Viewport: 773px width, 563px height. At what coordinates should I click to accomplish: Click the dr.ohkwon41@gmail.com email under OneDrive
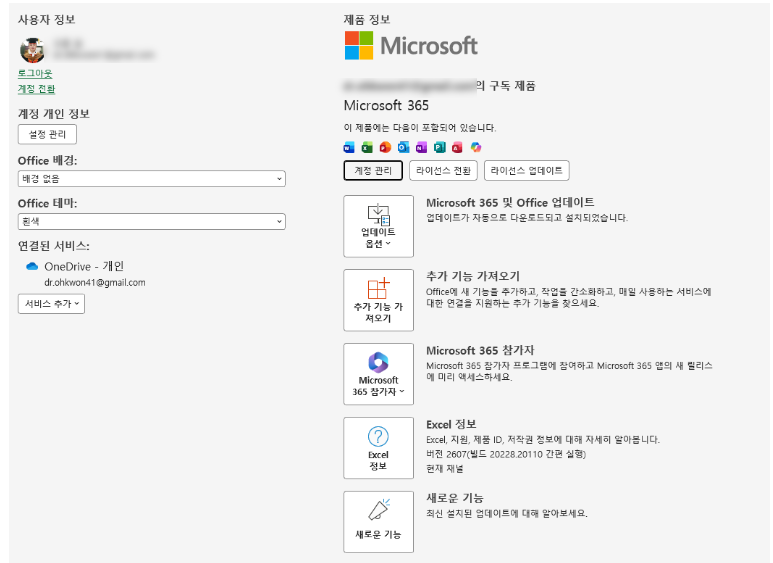[95, 282]
